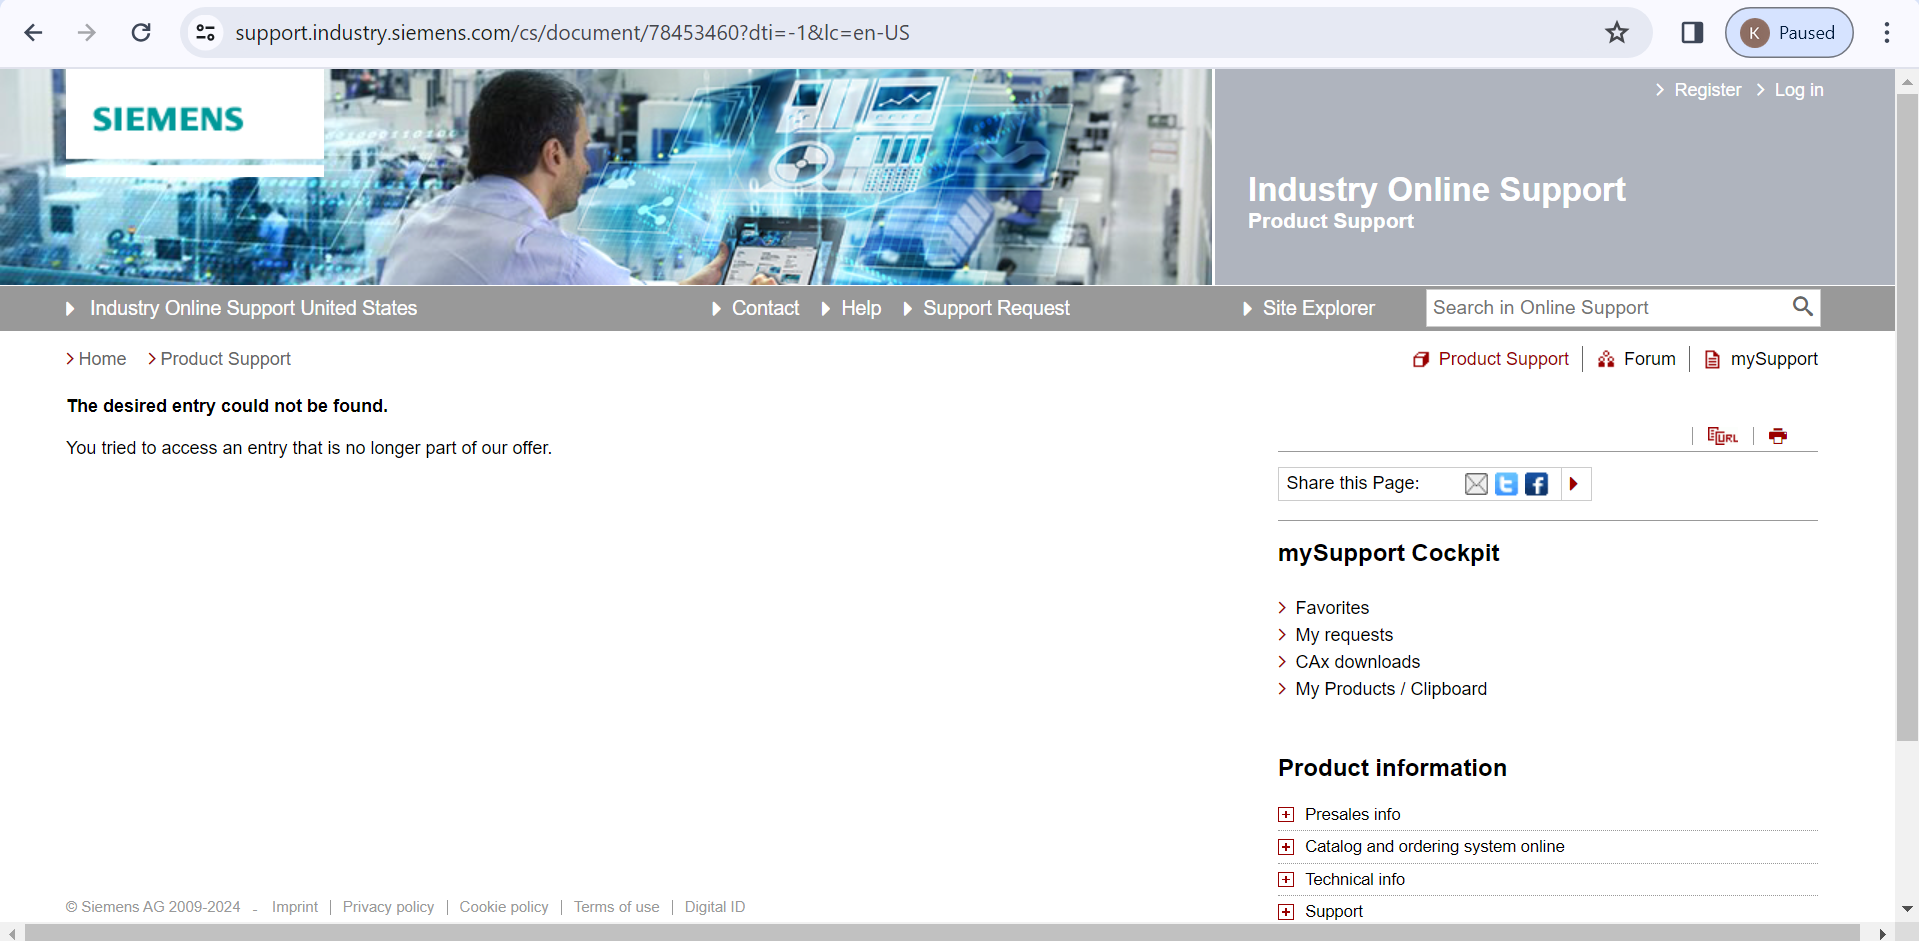The height and width of the screenshot is (941, 1919).
Task: Click the browser back arrow
Action: 33,33
